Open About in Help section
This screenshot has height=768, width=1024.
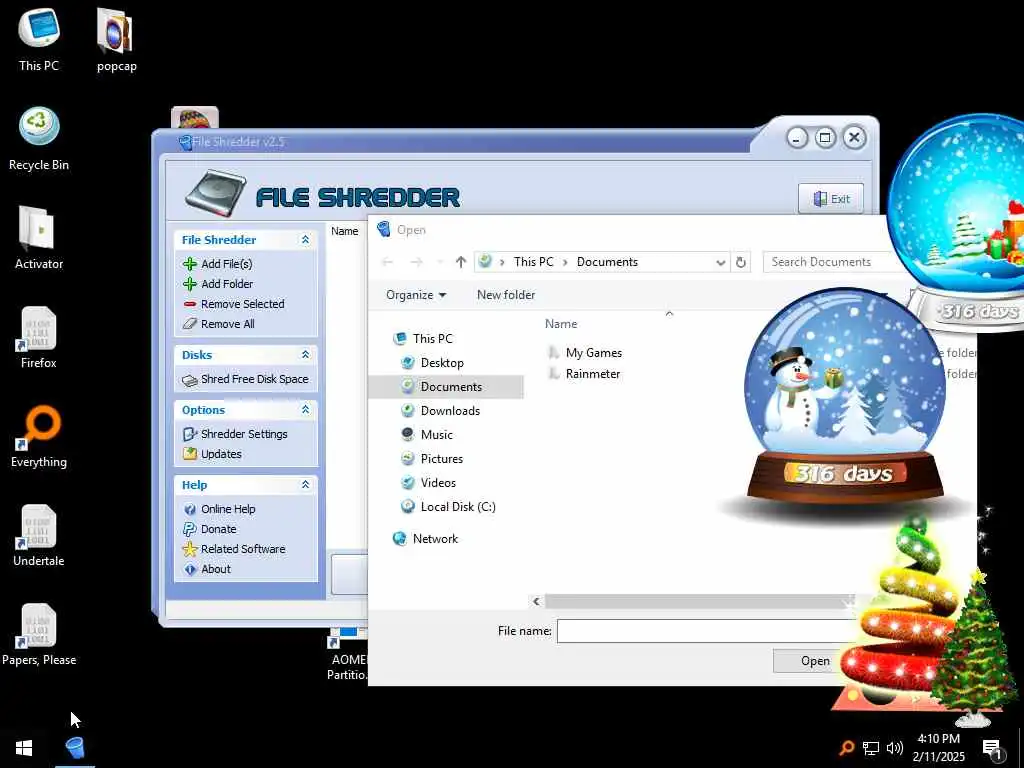pos(216,569)
